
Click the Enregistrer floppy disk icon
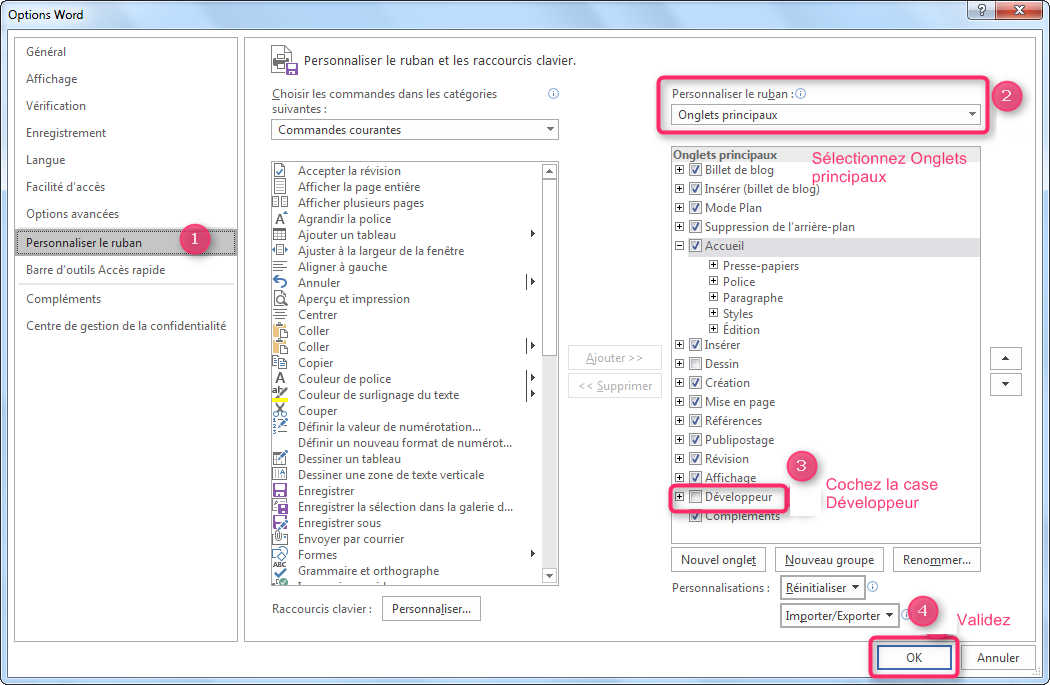pos(280,491)
